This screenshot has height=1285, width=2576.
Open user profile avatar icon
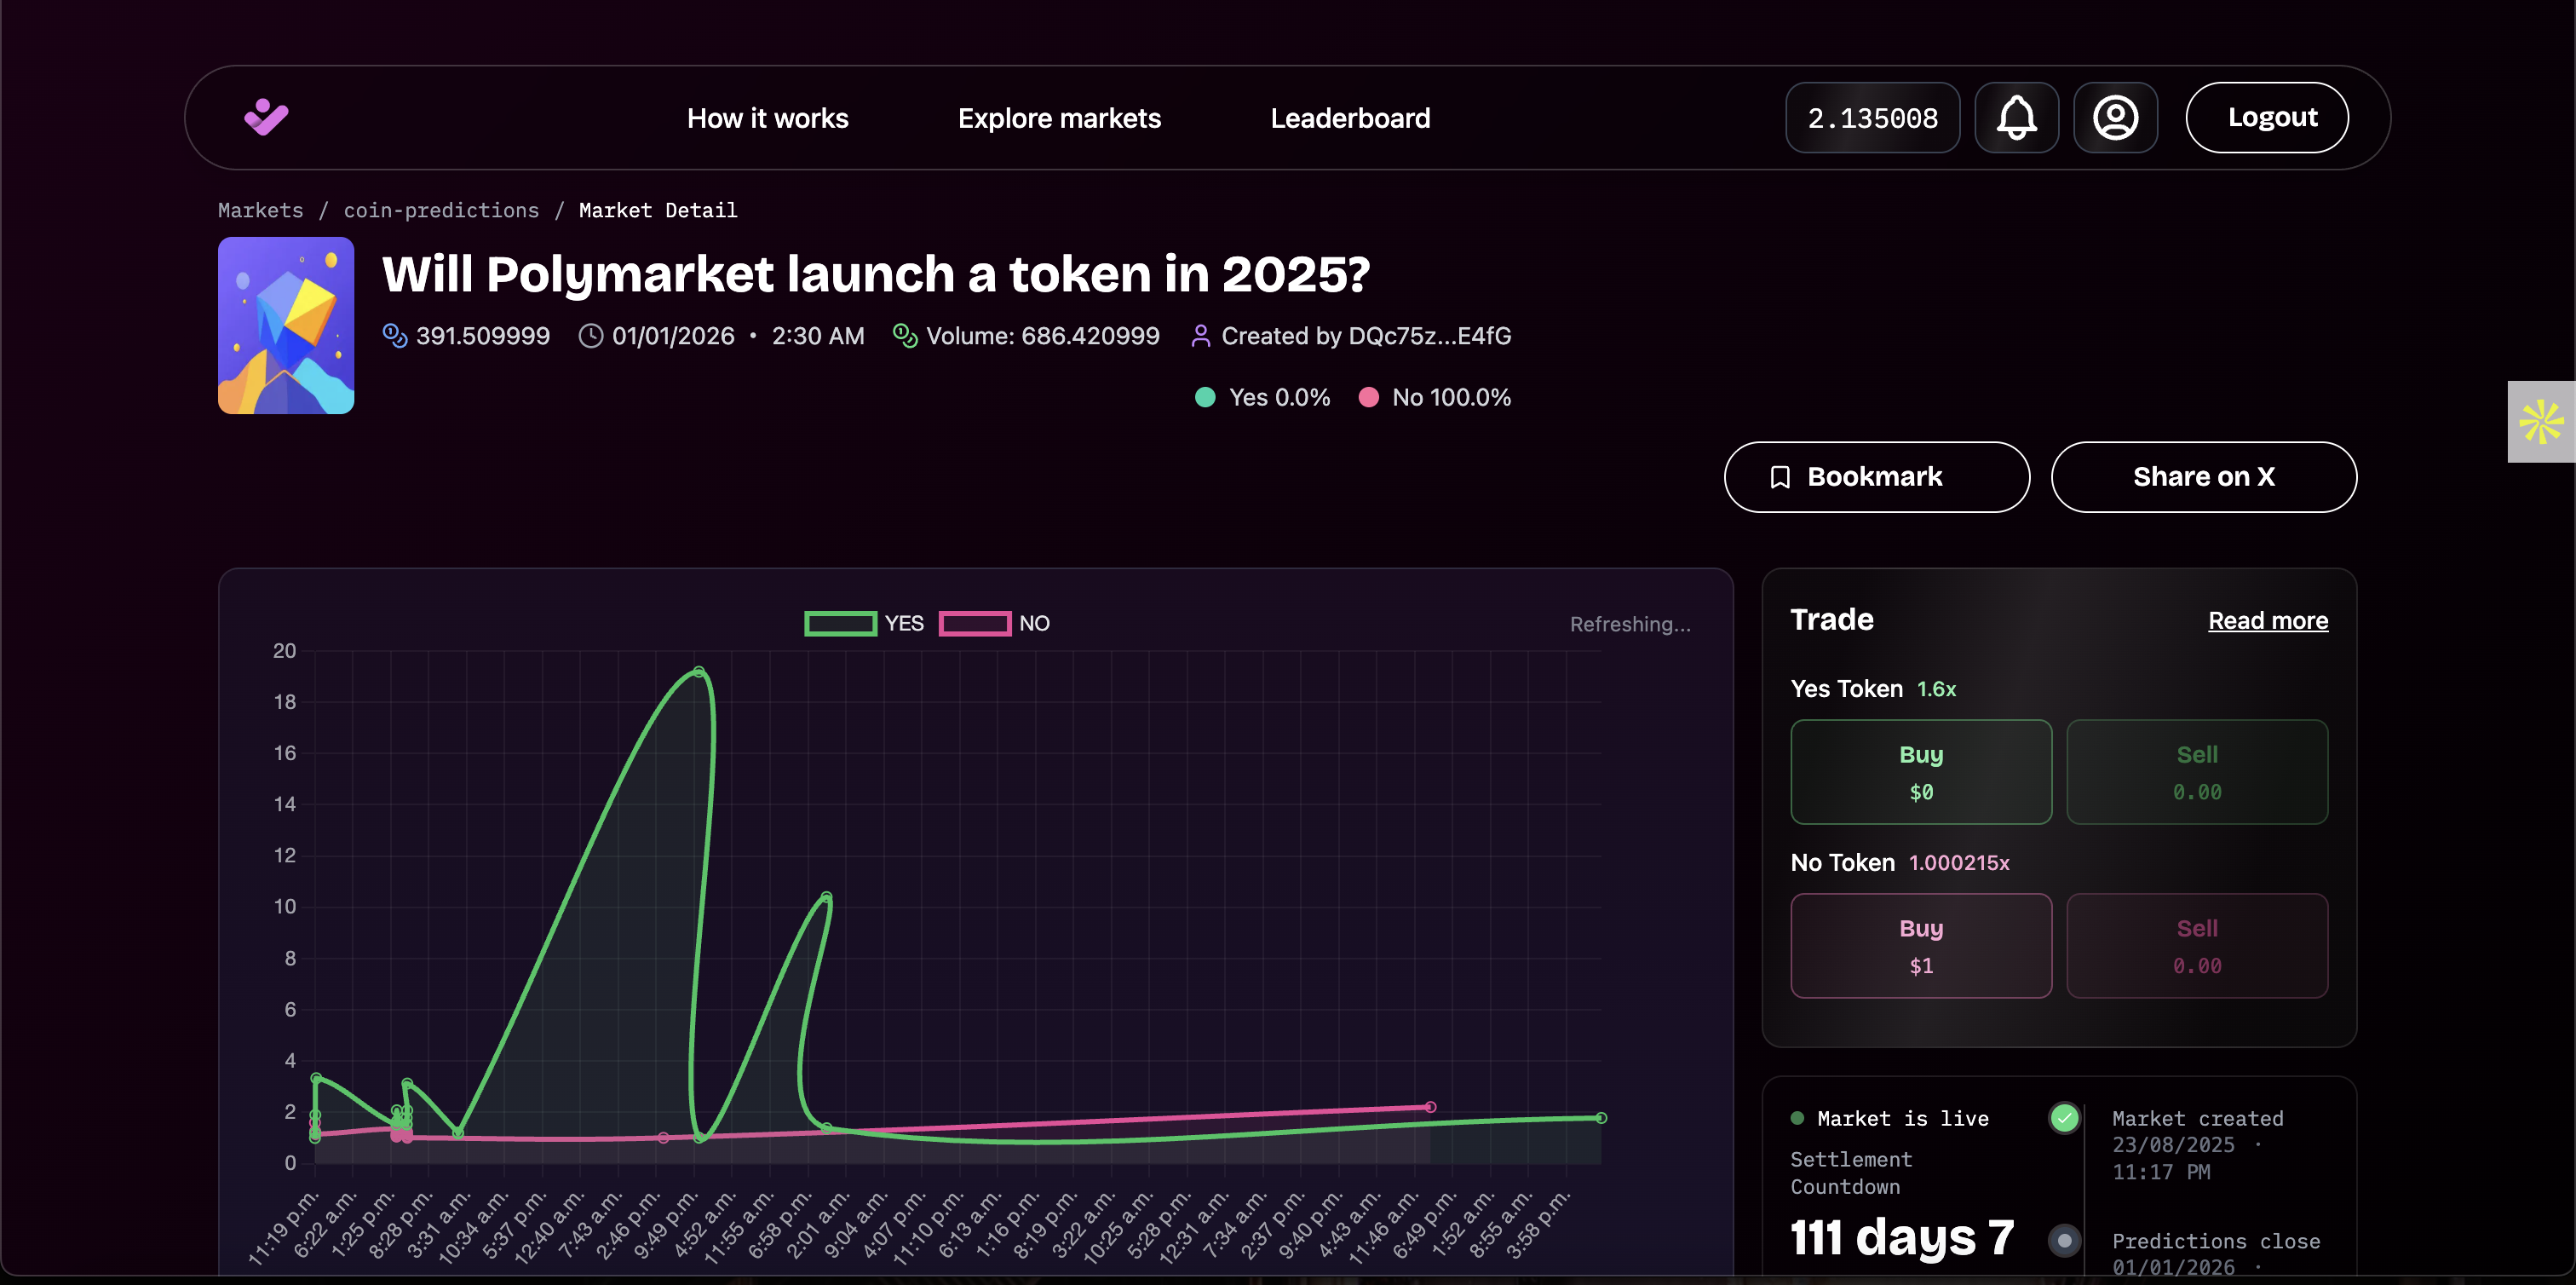pos(2115,118)
